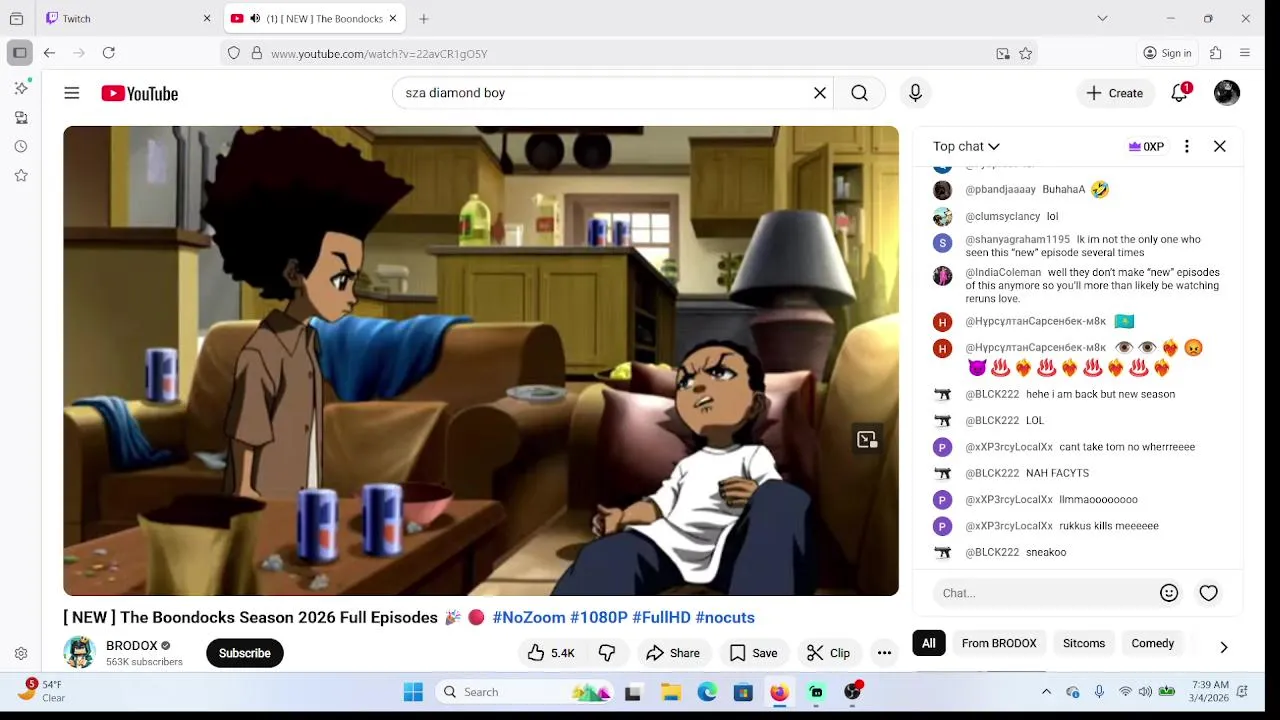
Task: View site security padlock info
Action: pos(256,54)
